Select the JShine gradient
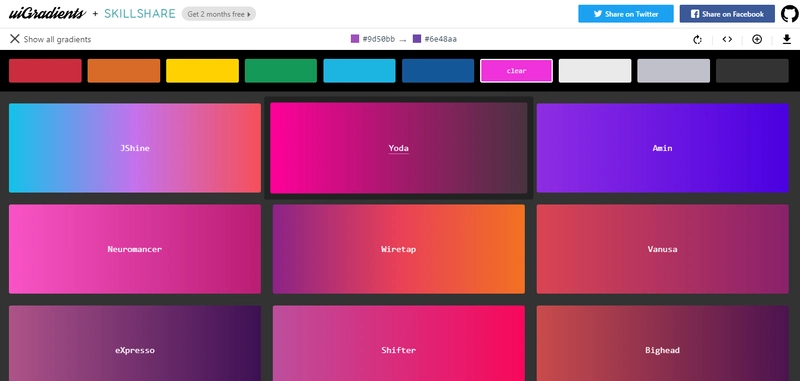The height and width of the screenshot is (381, 800). point(135,148)
